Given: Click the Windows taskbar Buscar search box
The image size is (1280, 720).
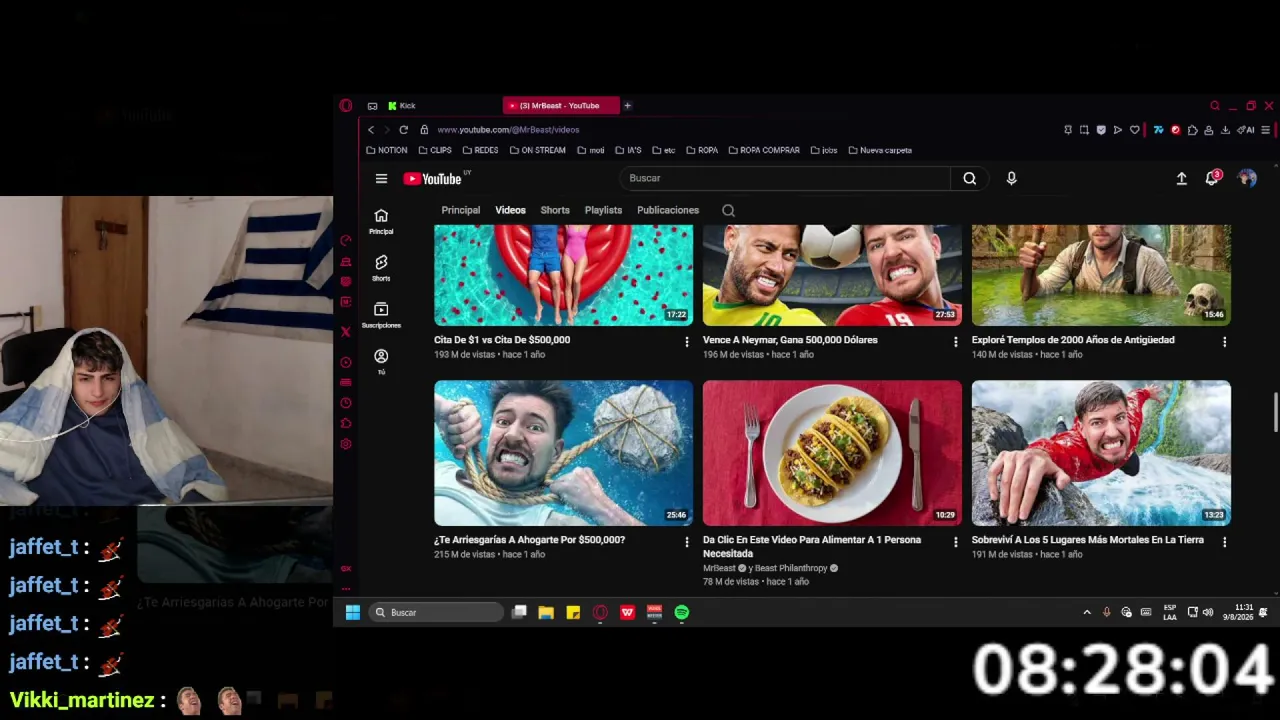Looking at the screenshot, I should (x=435, y=613).
